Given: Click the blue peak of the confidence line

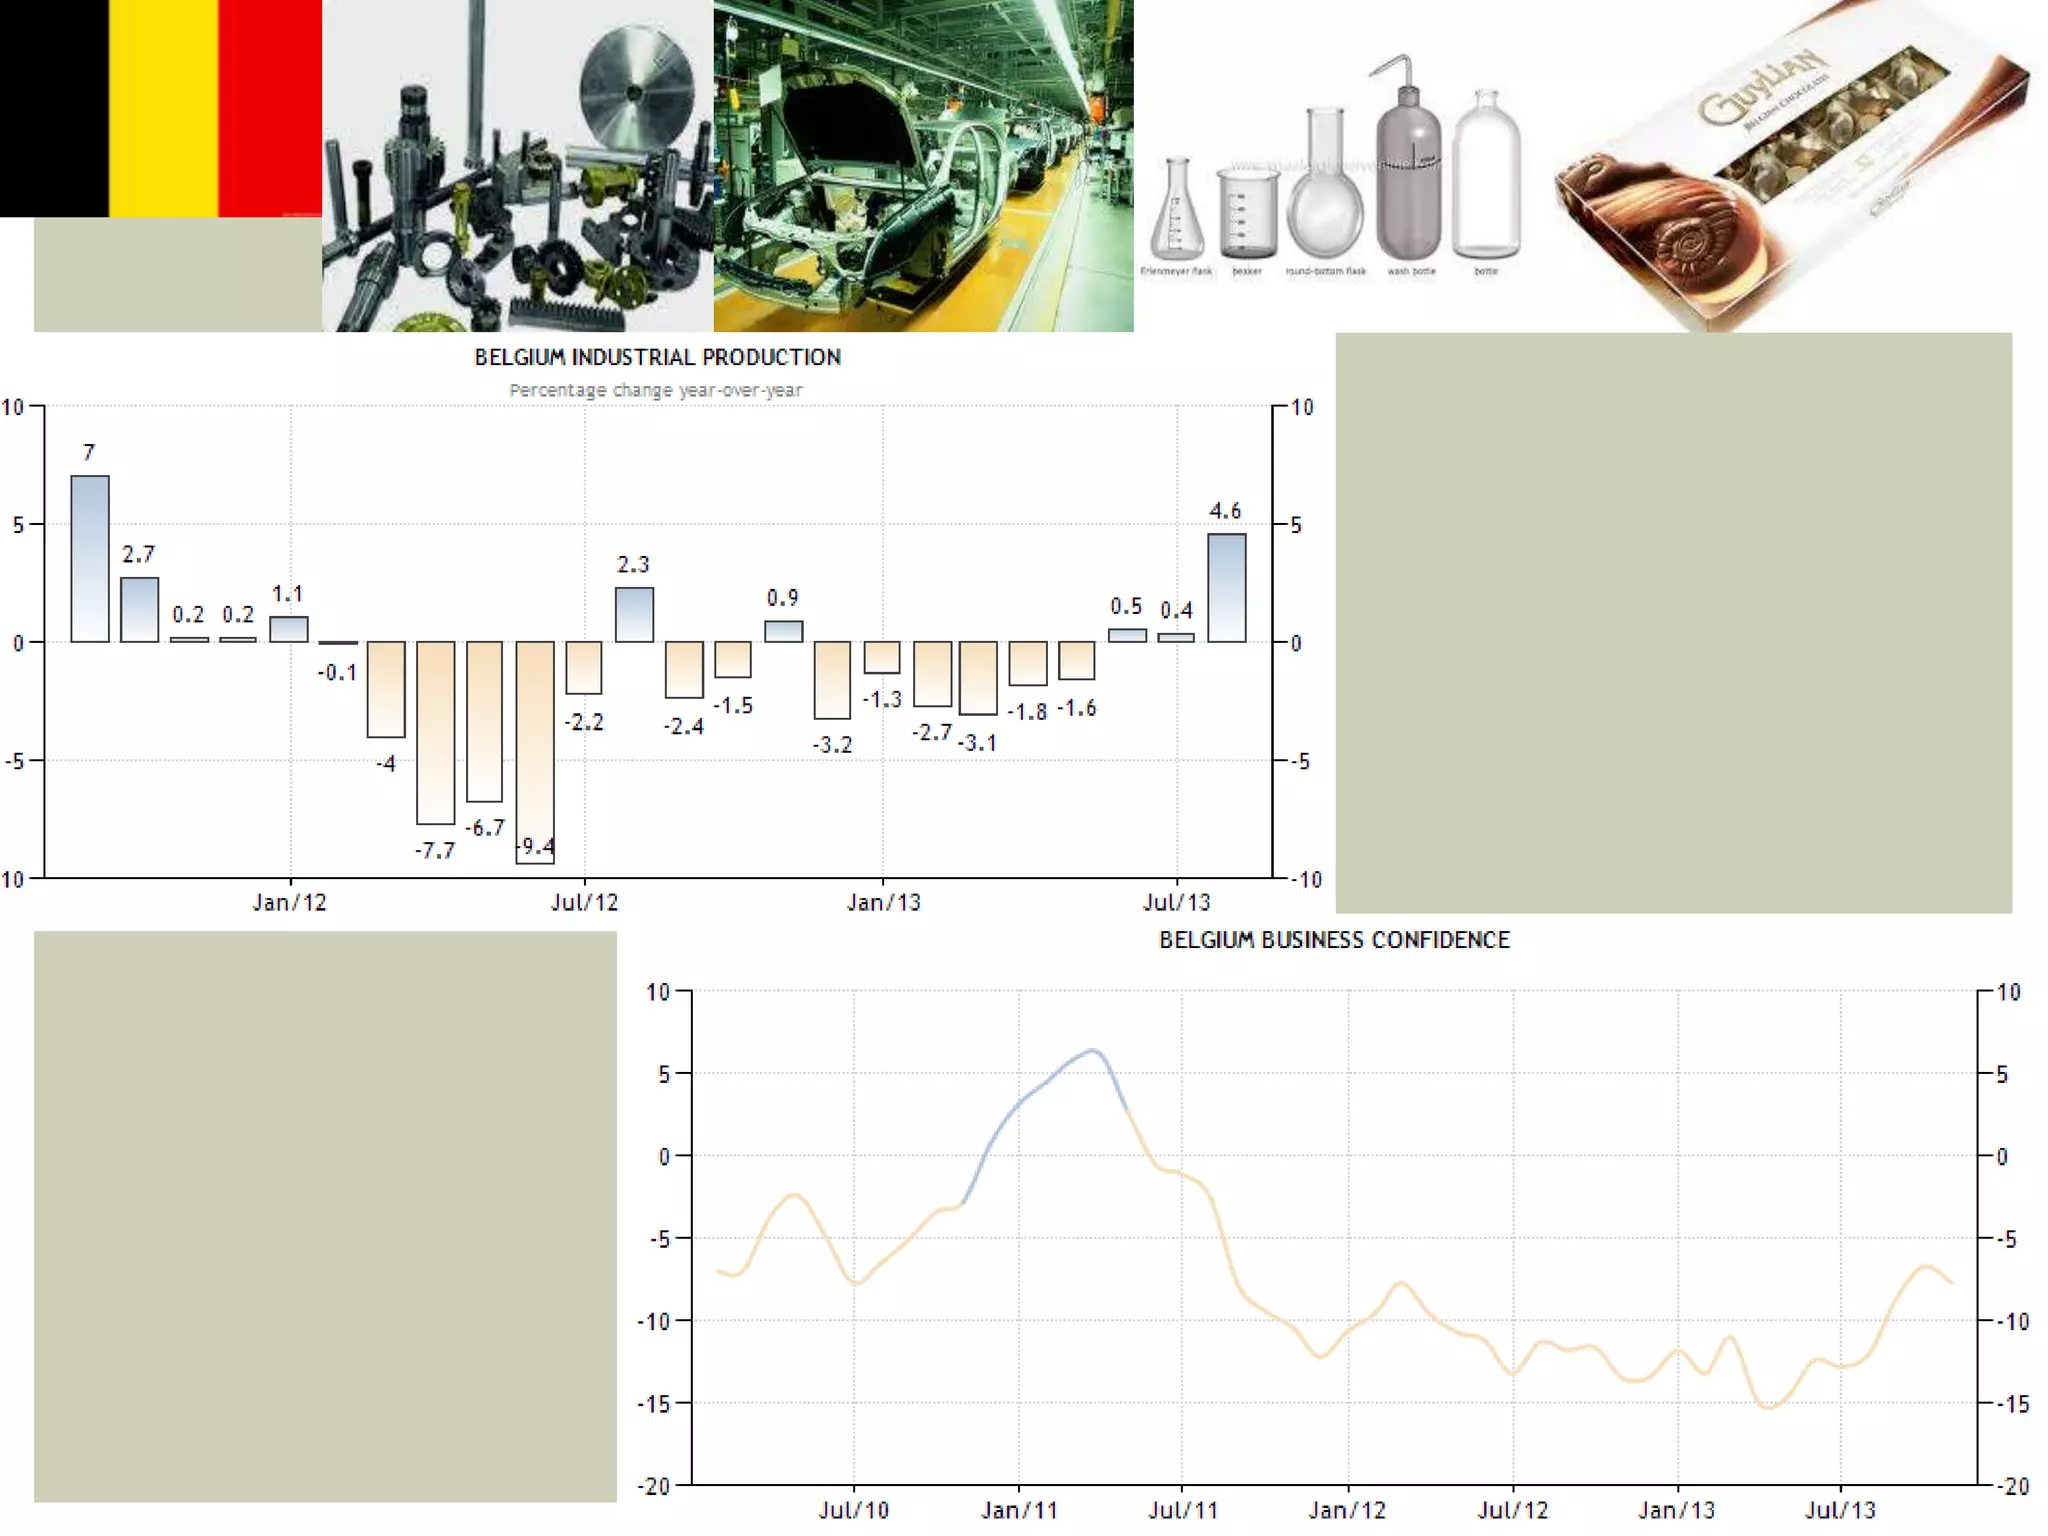Looking at the screenshot, I should click(x=1092, y=1051).
